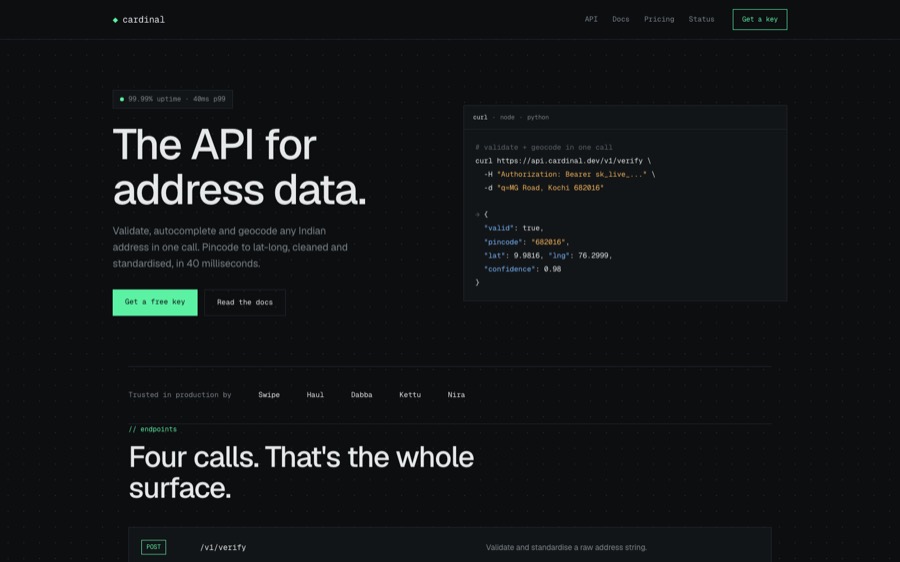Image resolution: width=900 pixels, height=562 pixels.
Task: Click the "pincode": "682016" response line
Action: [x=526, y=242]
